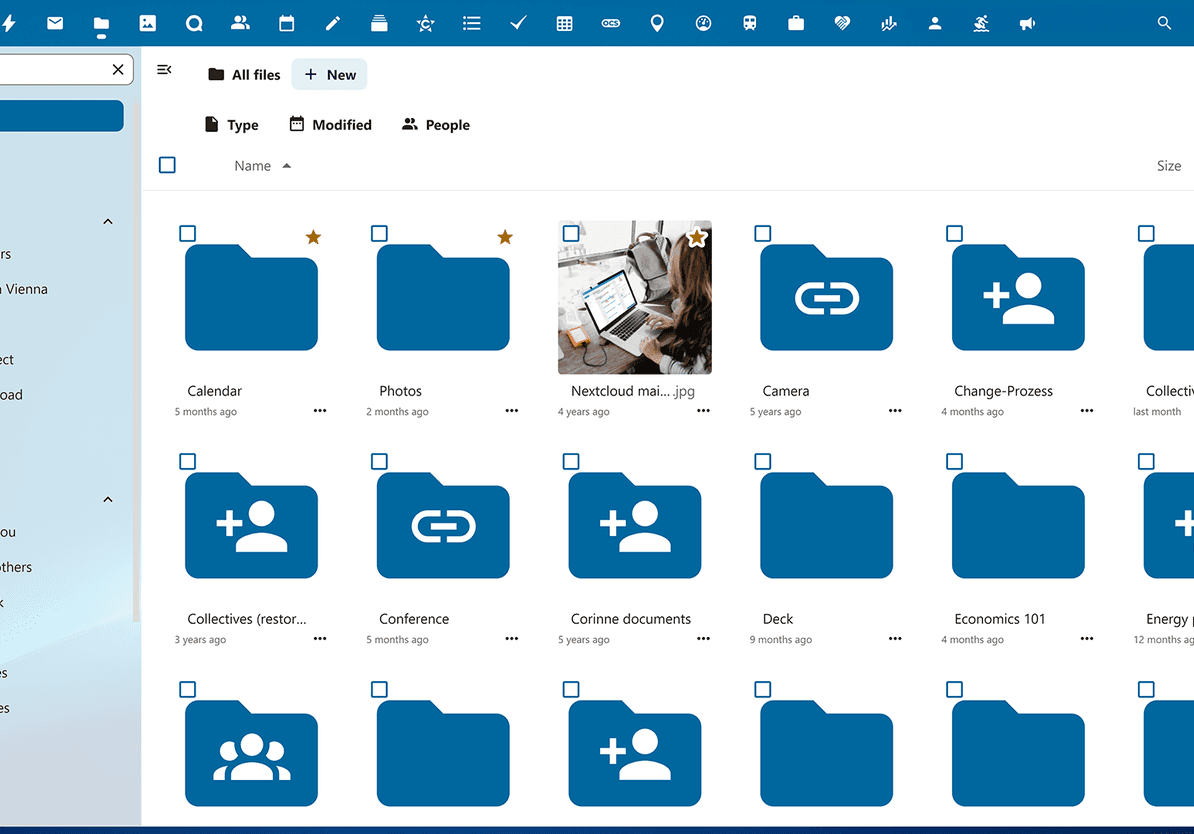
Task: Sort files by Size column header
Action: tap(1169, 166)
